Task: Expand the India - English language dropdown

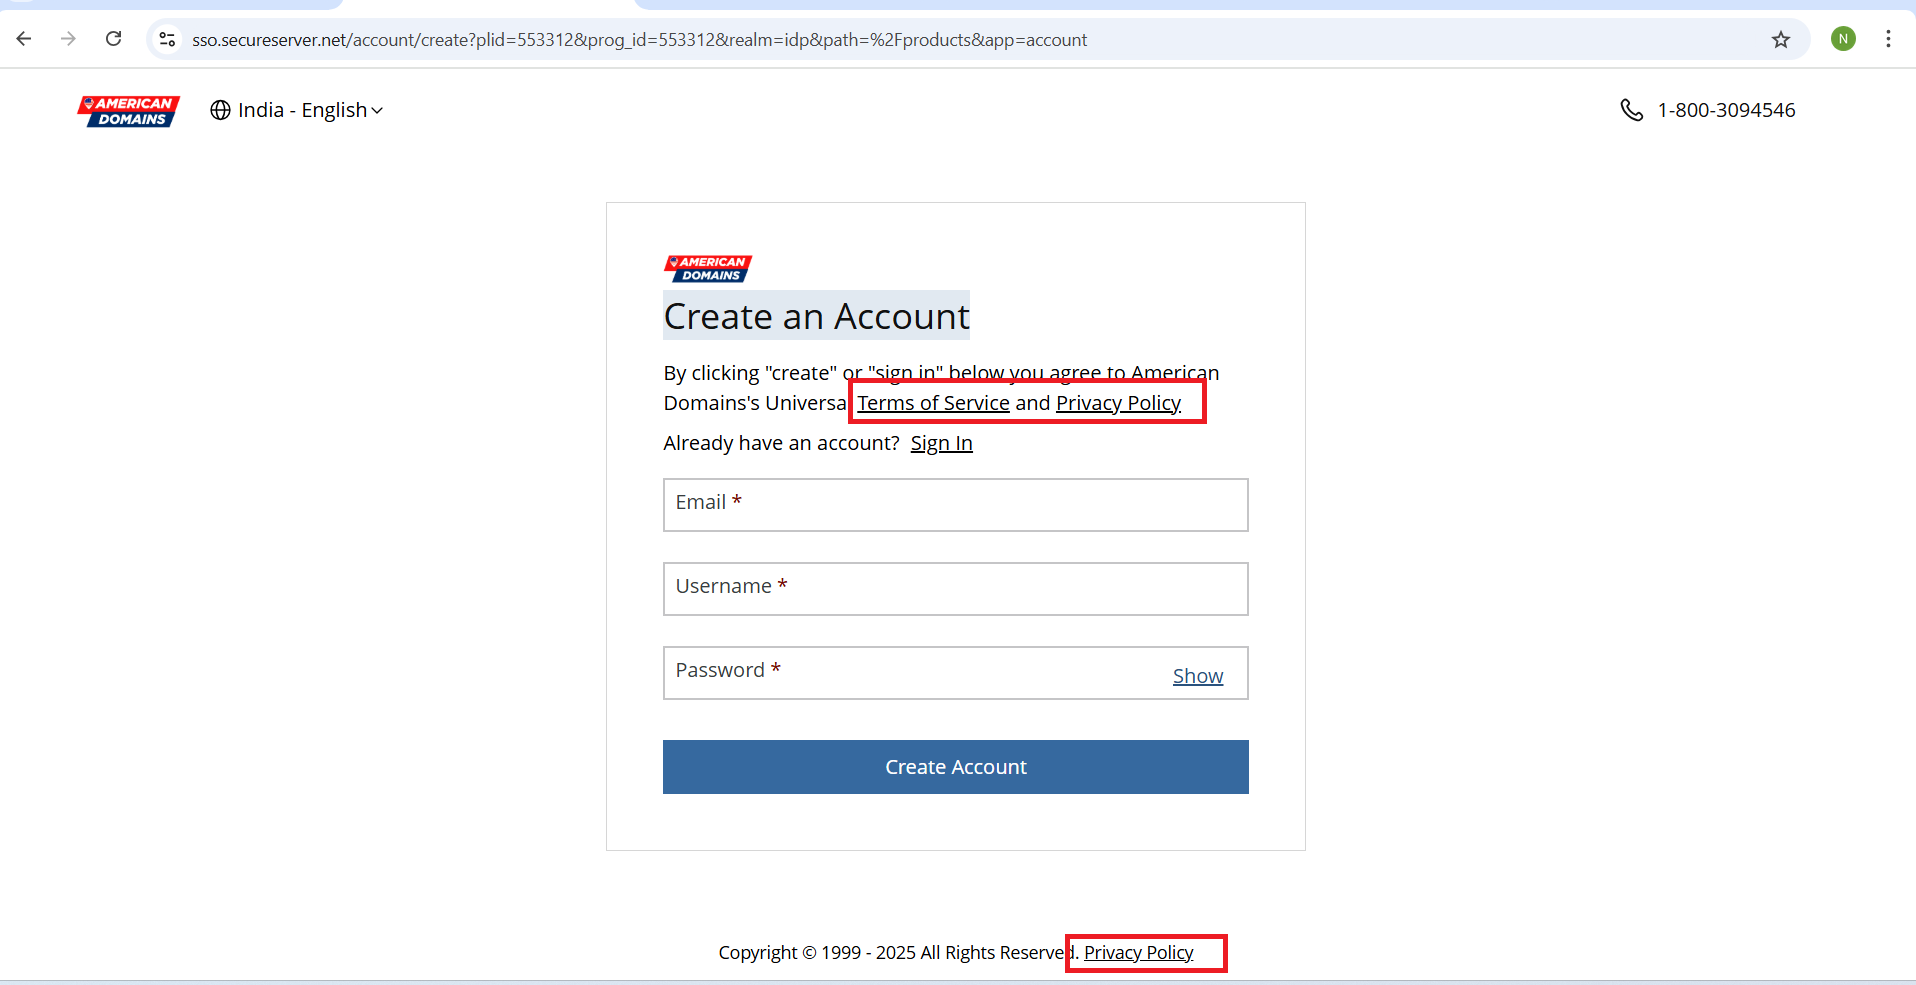Action: point(297,110)
